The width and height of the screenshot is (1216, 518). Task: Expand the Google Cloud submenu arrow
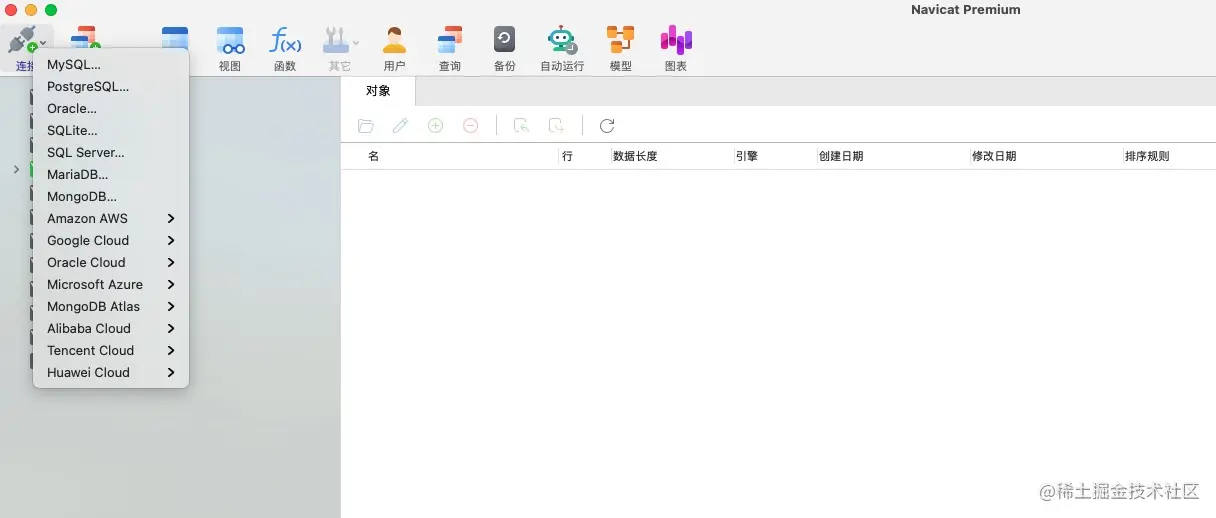[x=171, y=240]
